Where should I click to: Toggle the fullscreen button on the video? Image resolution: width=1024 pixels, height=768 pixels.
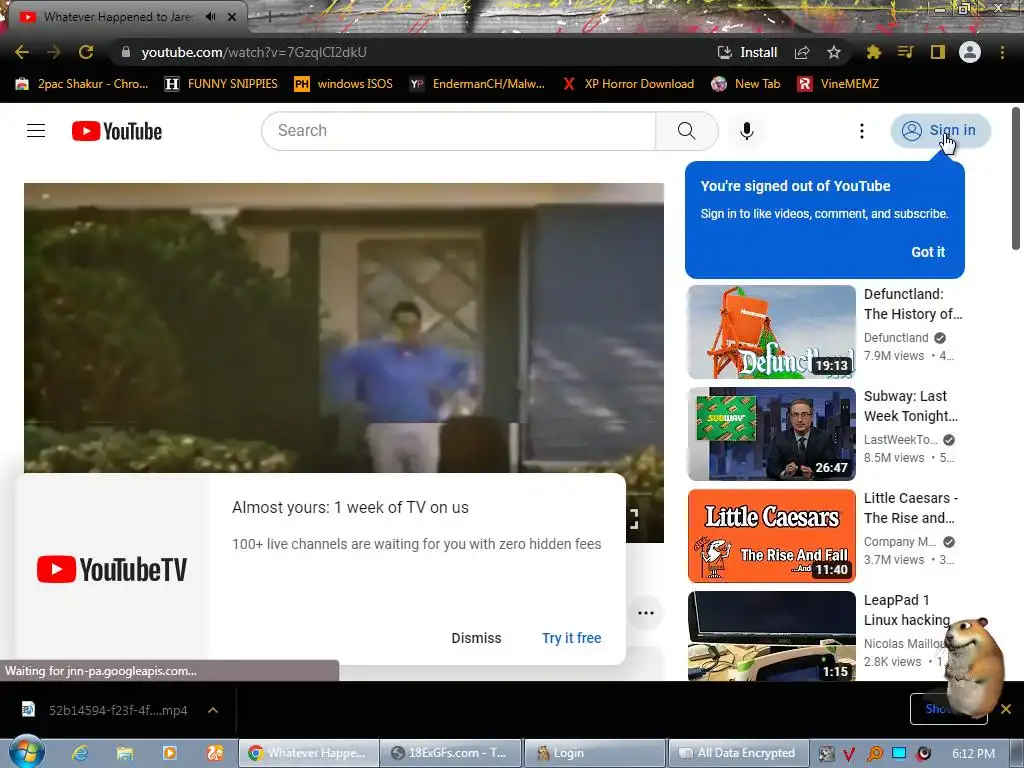point(634,519)
